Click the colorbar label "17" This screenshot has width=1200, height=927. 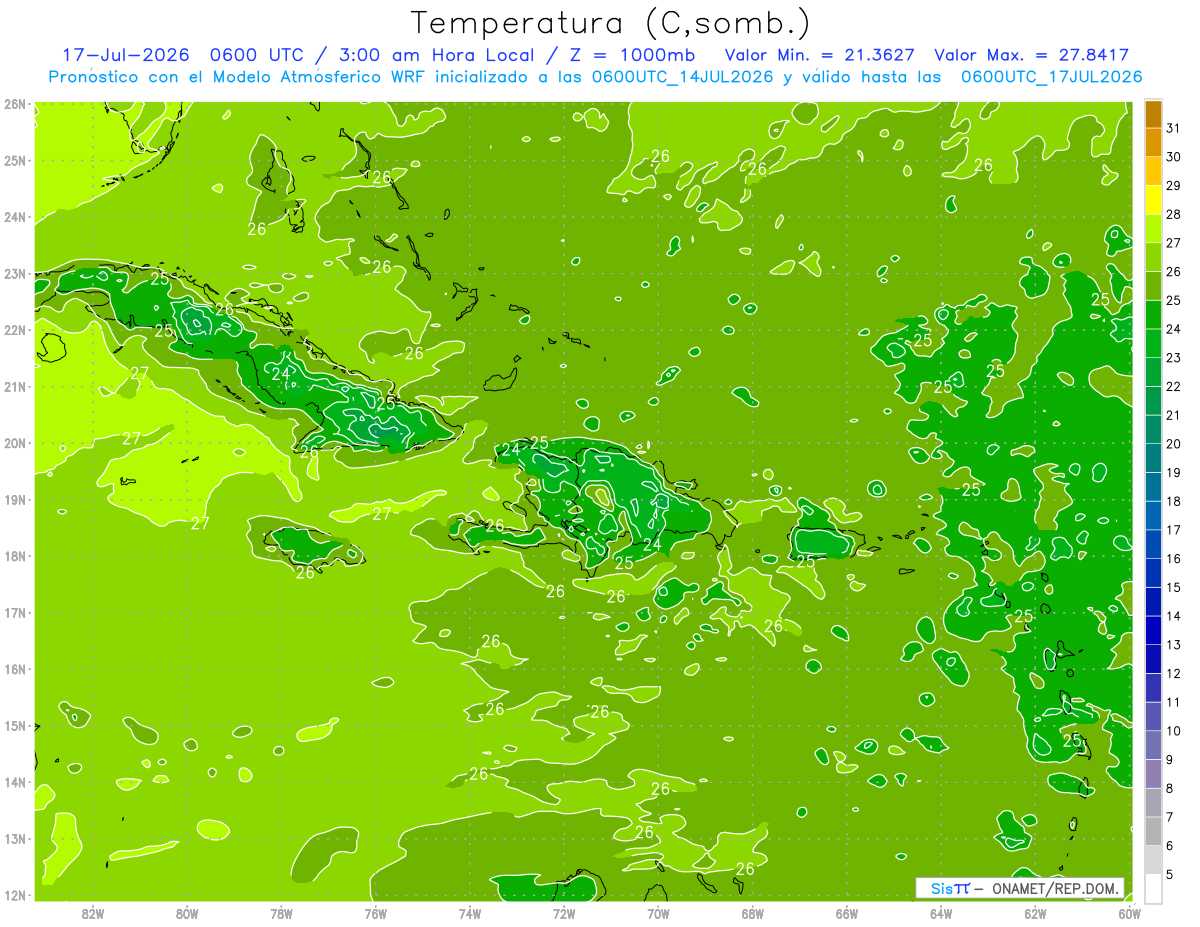coord(1173,530)
